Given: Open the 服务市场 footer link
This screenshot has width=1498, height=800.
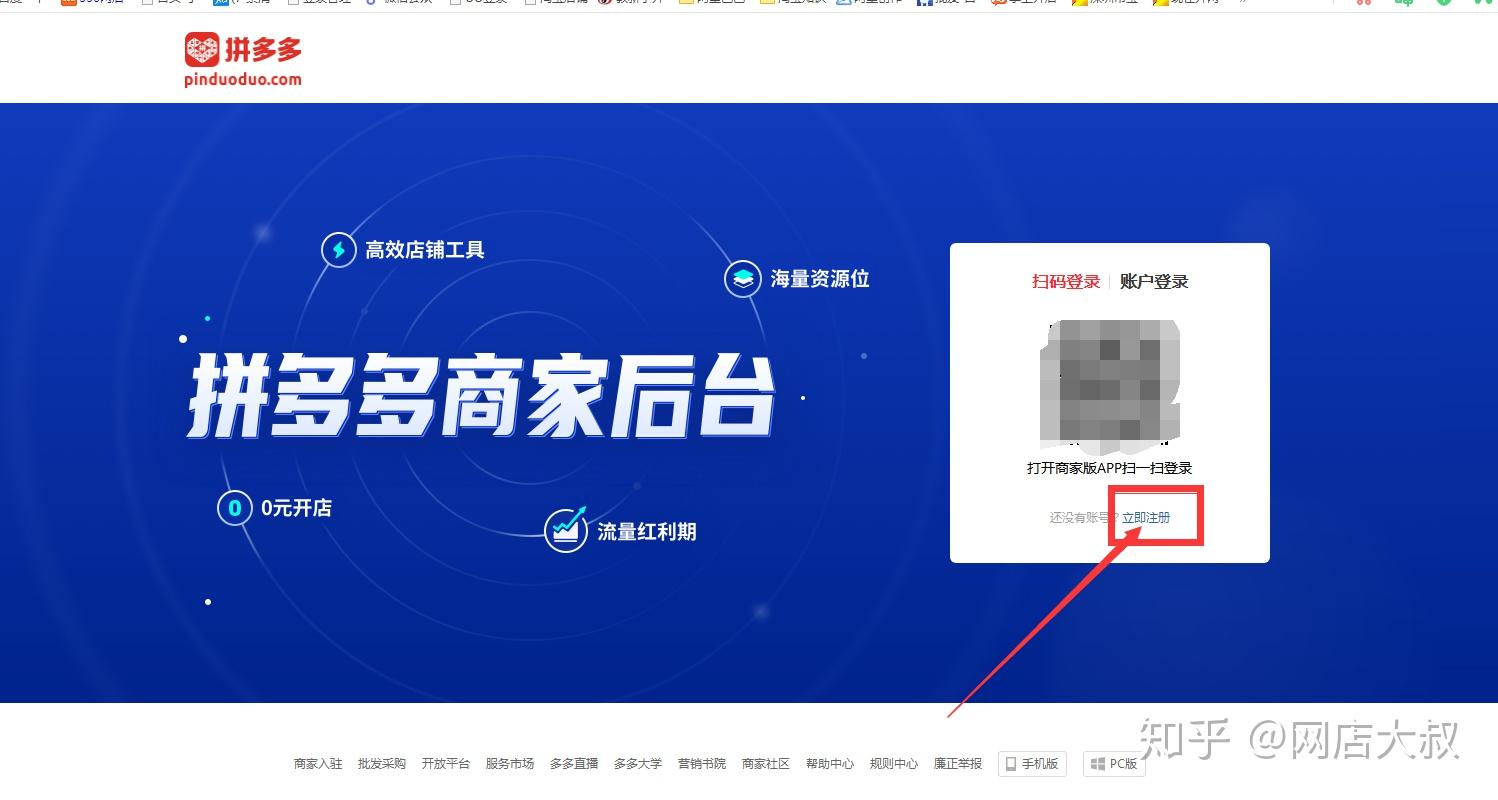Looking at the screenshot, I should pyautogui.click(x=510, y=764).
